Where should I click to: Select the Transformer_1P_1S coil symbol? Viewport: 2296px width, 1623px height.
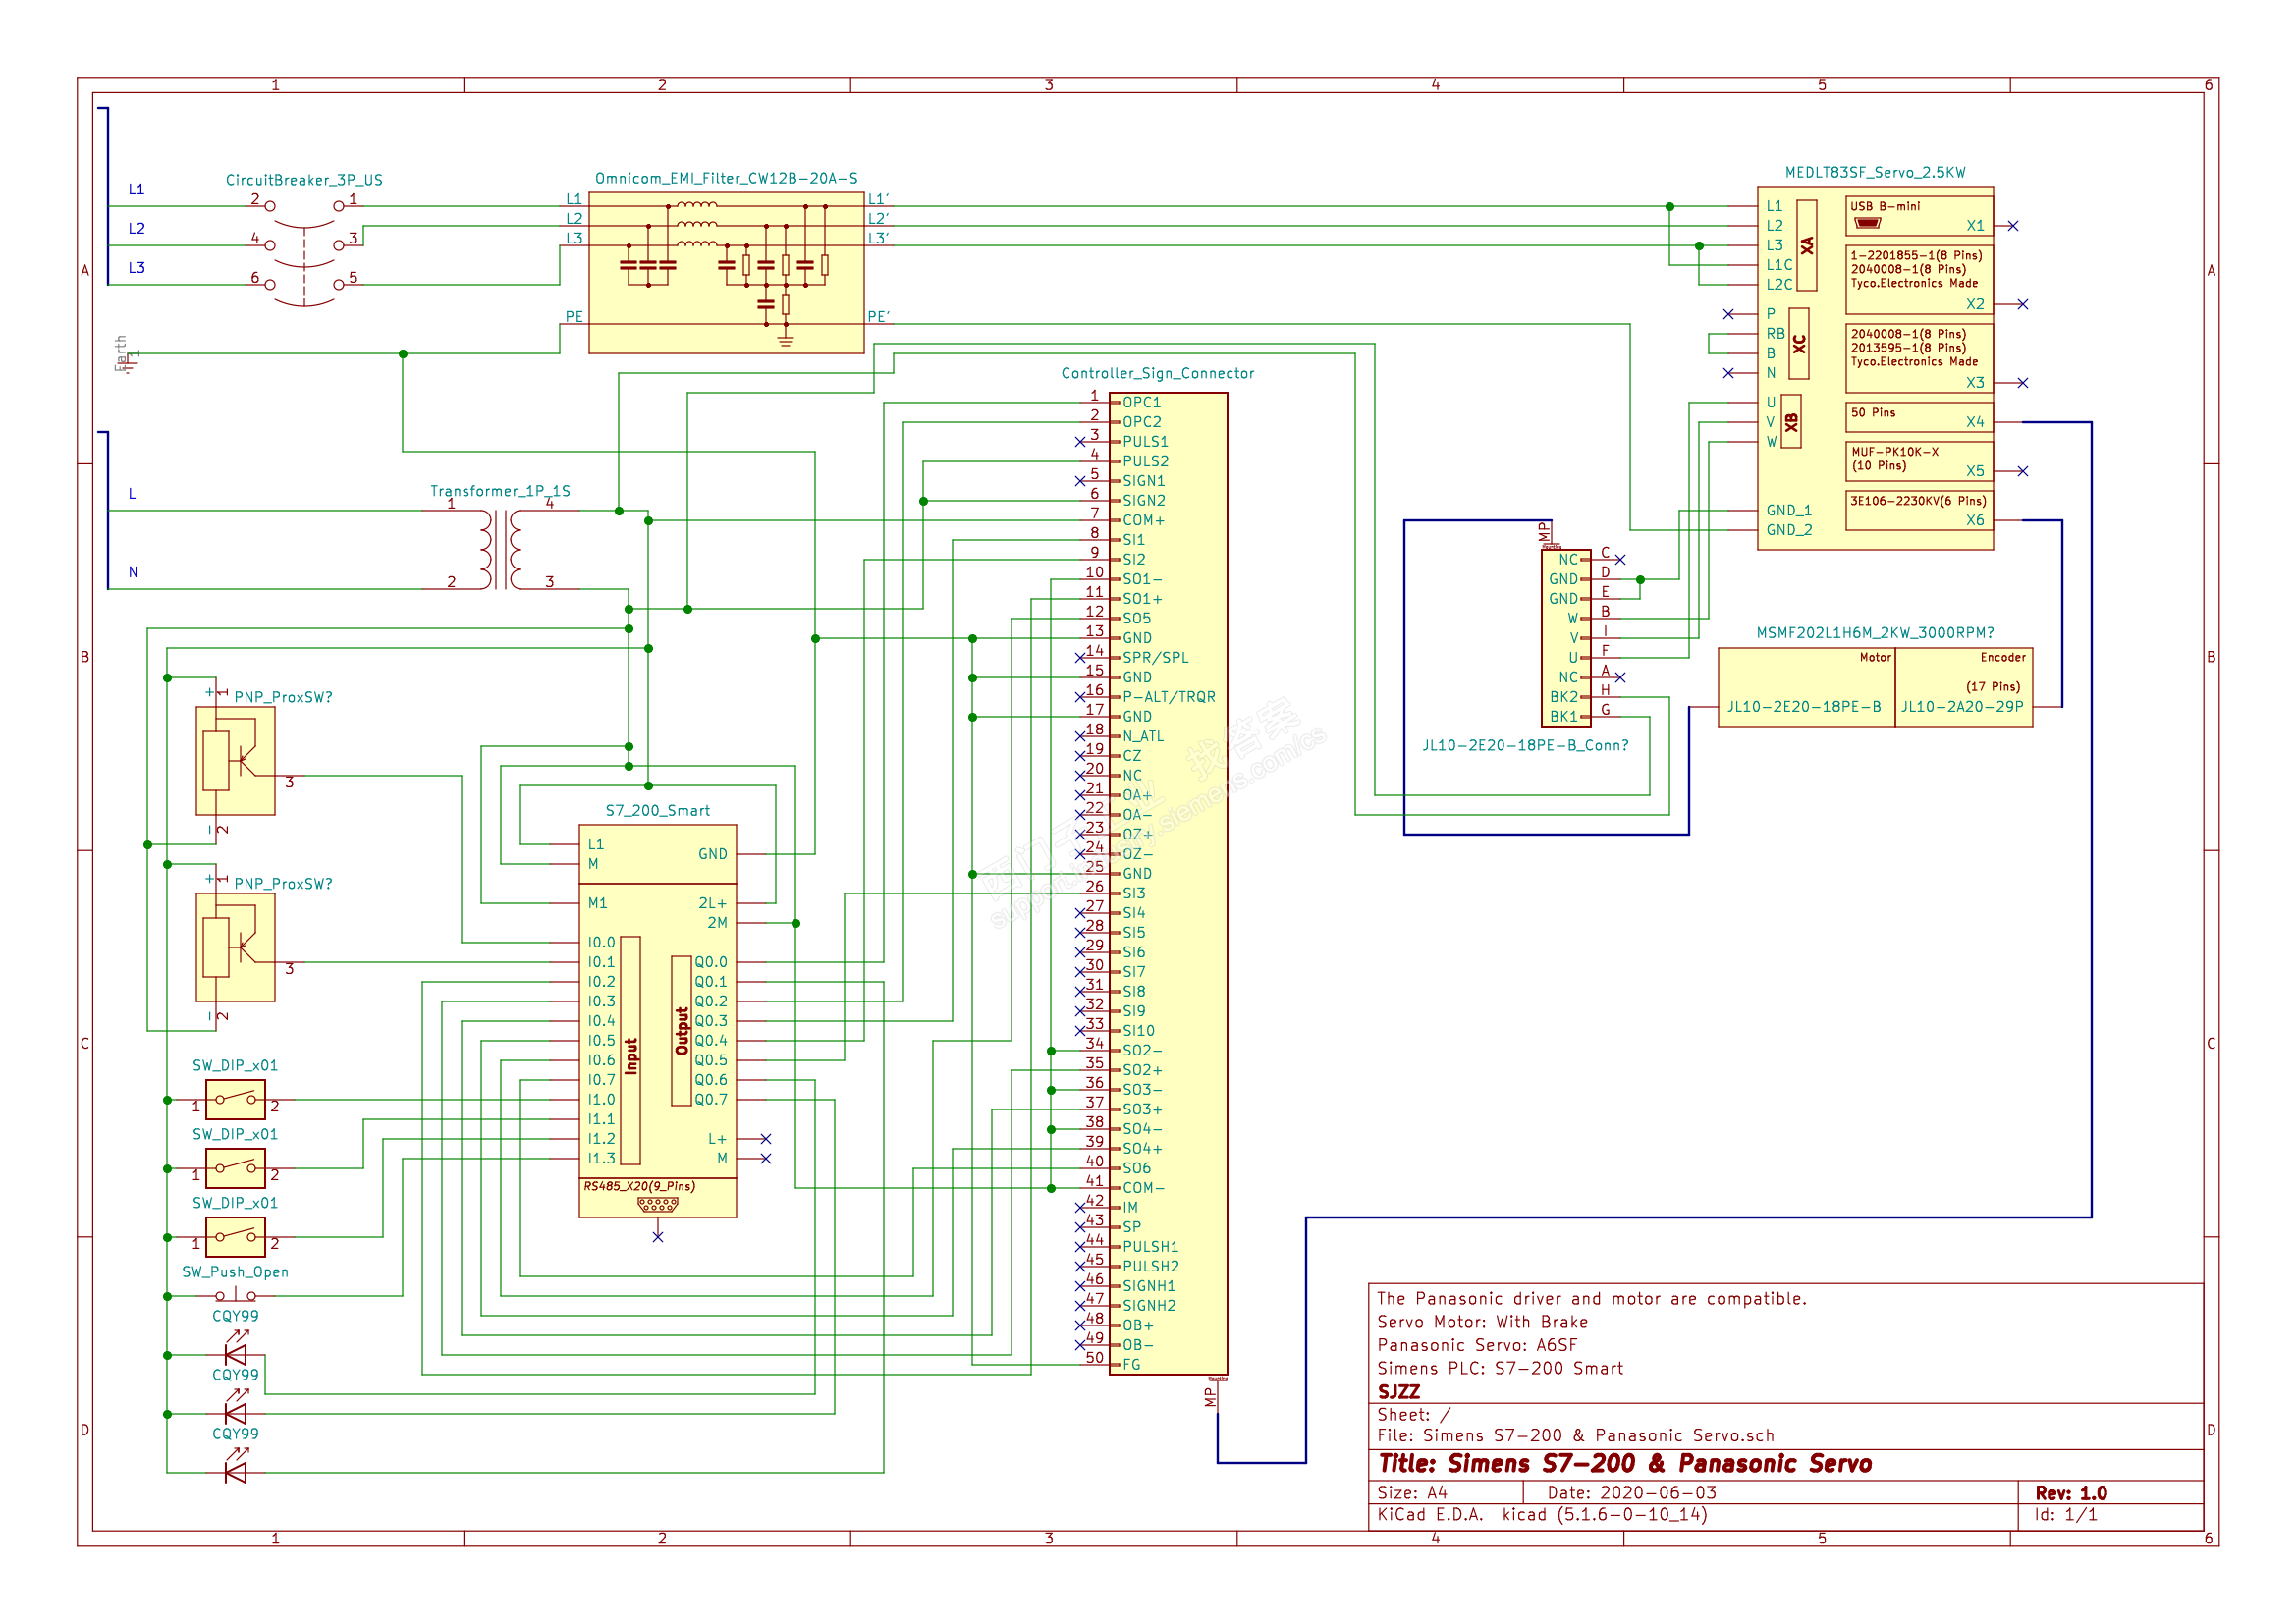click(500, 550)
